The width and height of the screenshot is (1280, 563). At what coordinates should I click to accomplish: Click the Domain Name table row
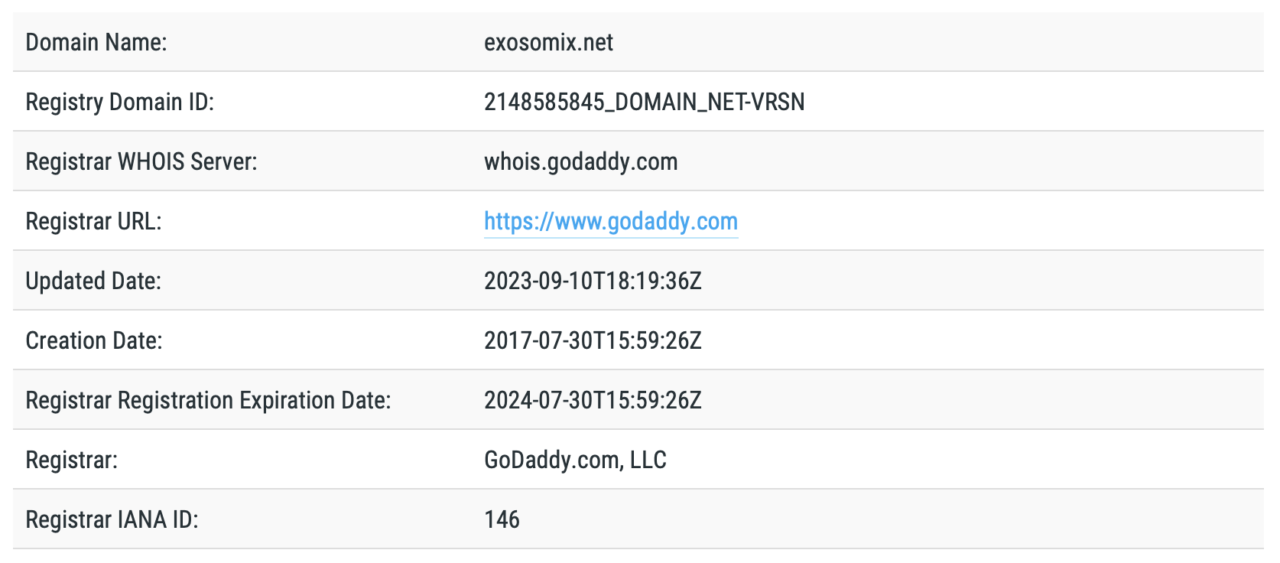(x=639, y=42)
